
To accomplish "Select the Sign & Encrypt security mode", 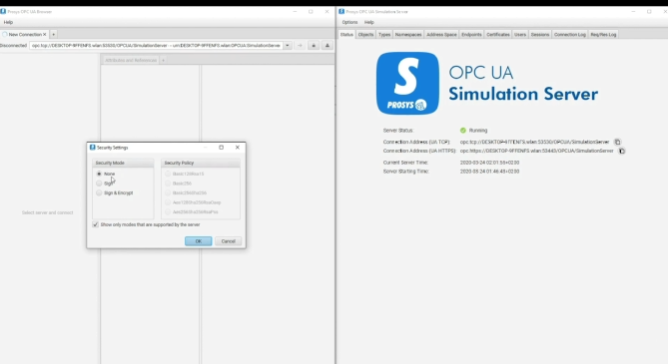I will (x=99, y=193).
